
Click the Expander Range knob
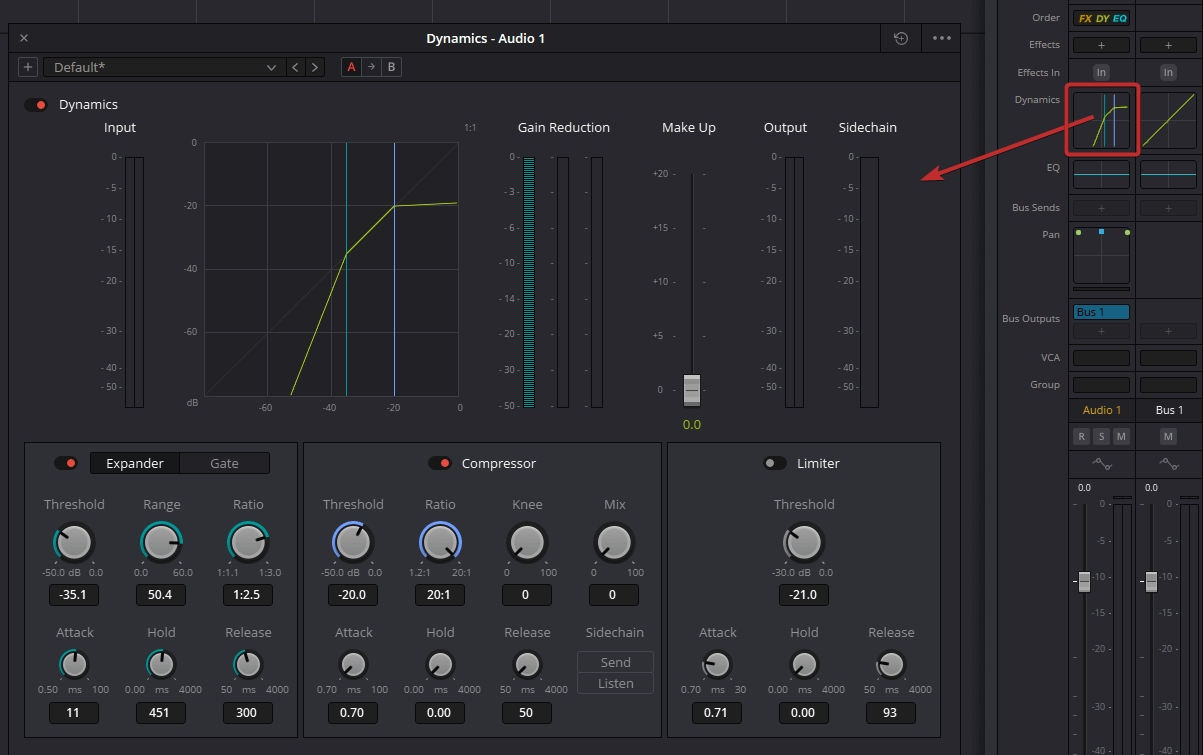point(161,542)
